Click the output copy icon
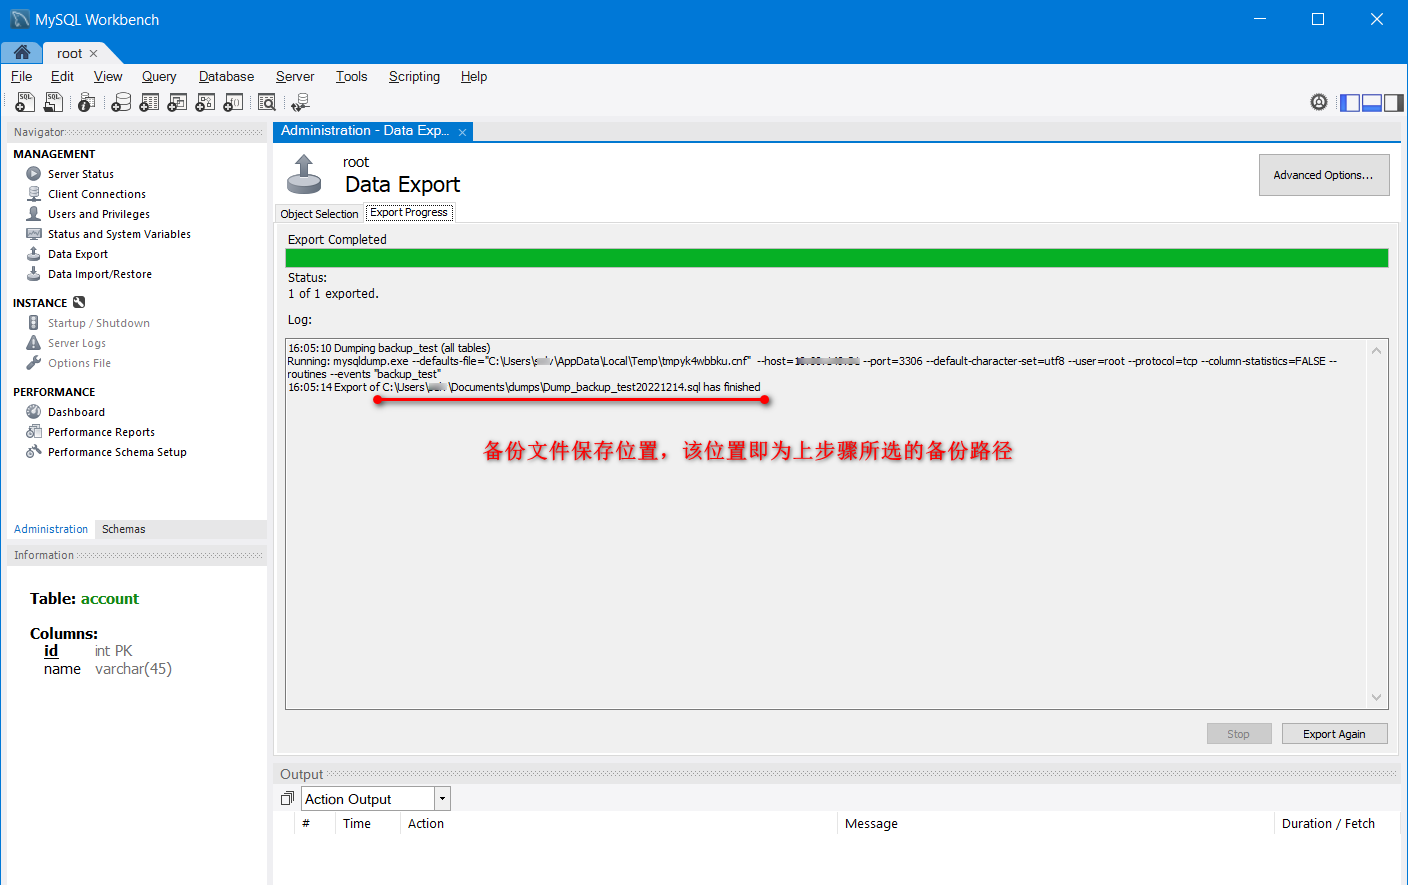 point(287,798)
